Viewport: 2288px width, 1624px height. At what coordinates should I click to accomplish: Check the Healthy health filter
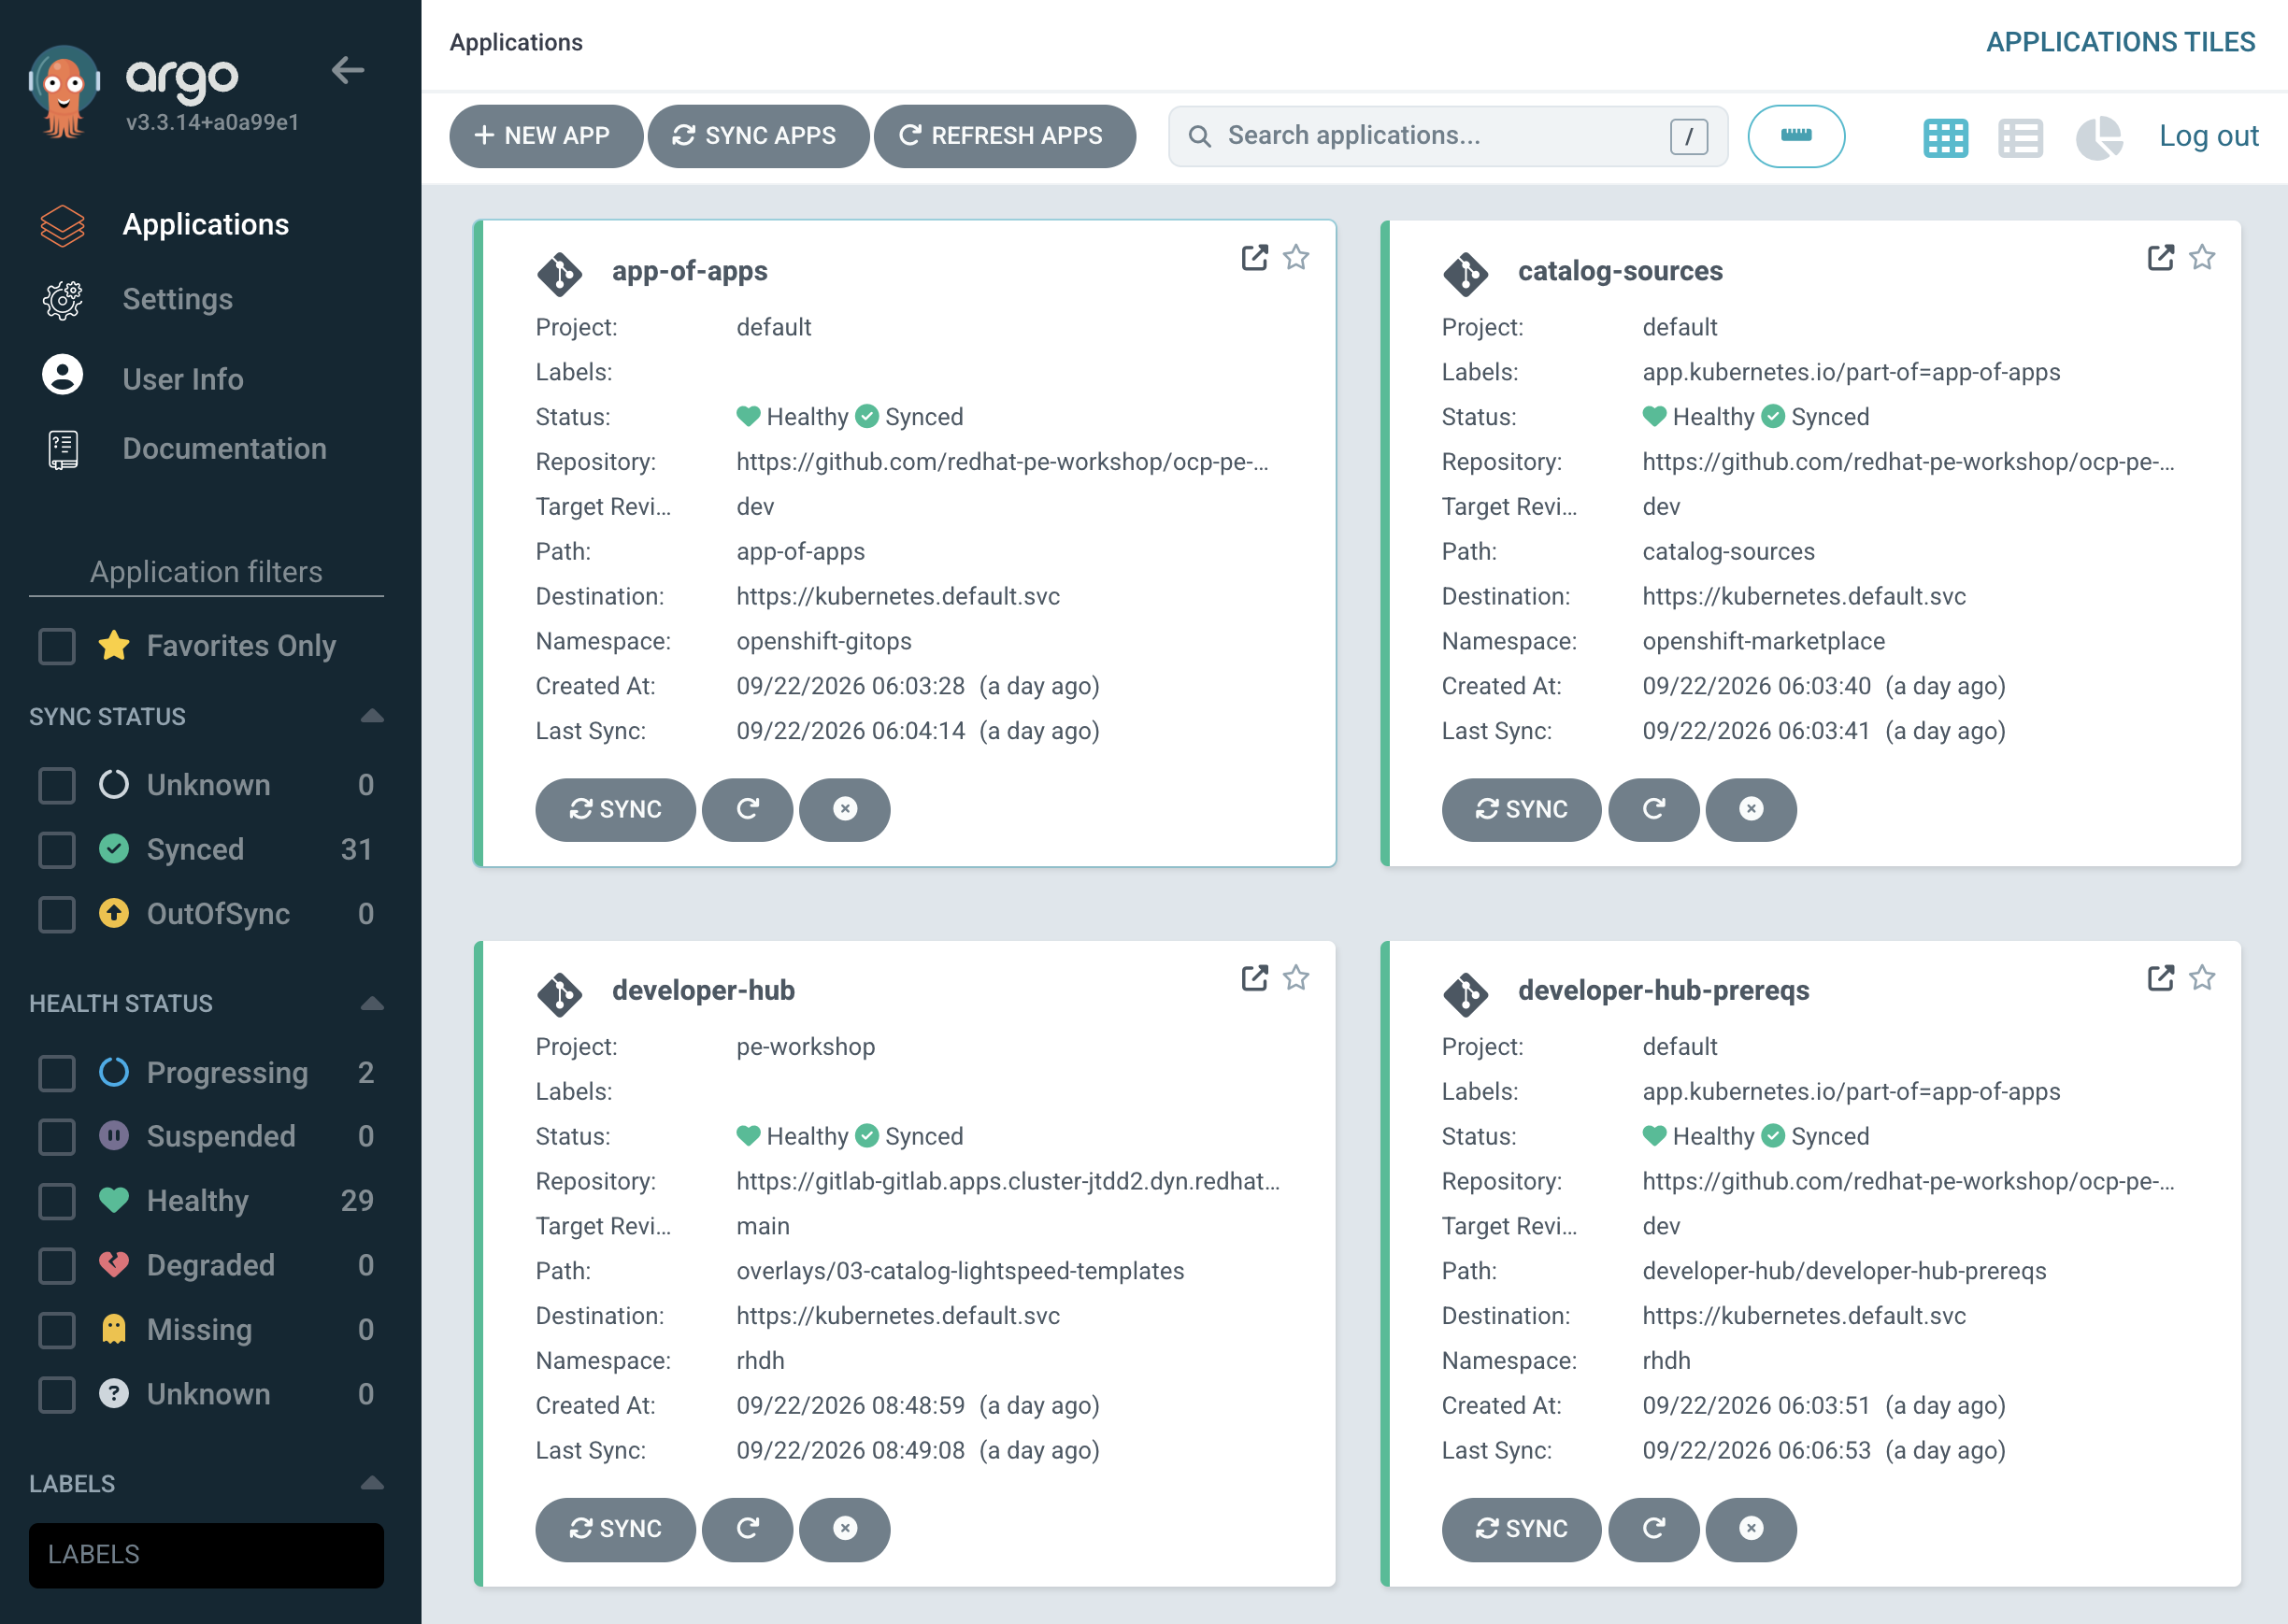57,1200
